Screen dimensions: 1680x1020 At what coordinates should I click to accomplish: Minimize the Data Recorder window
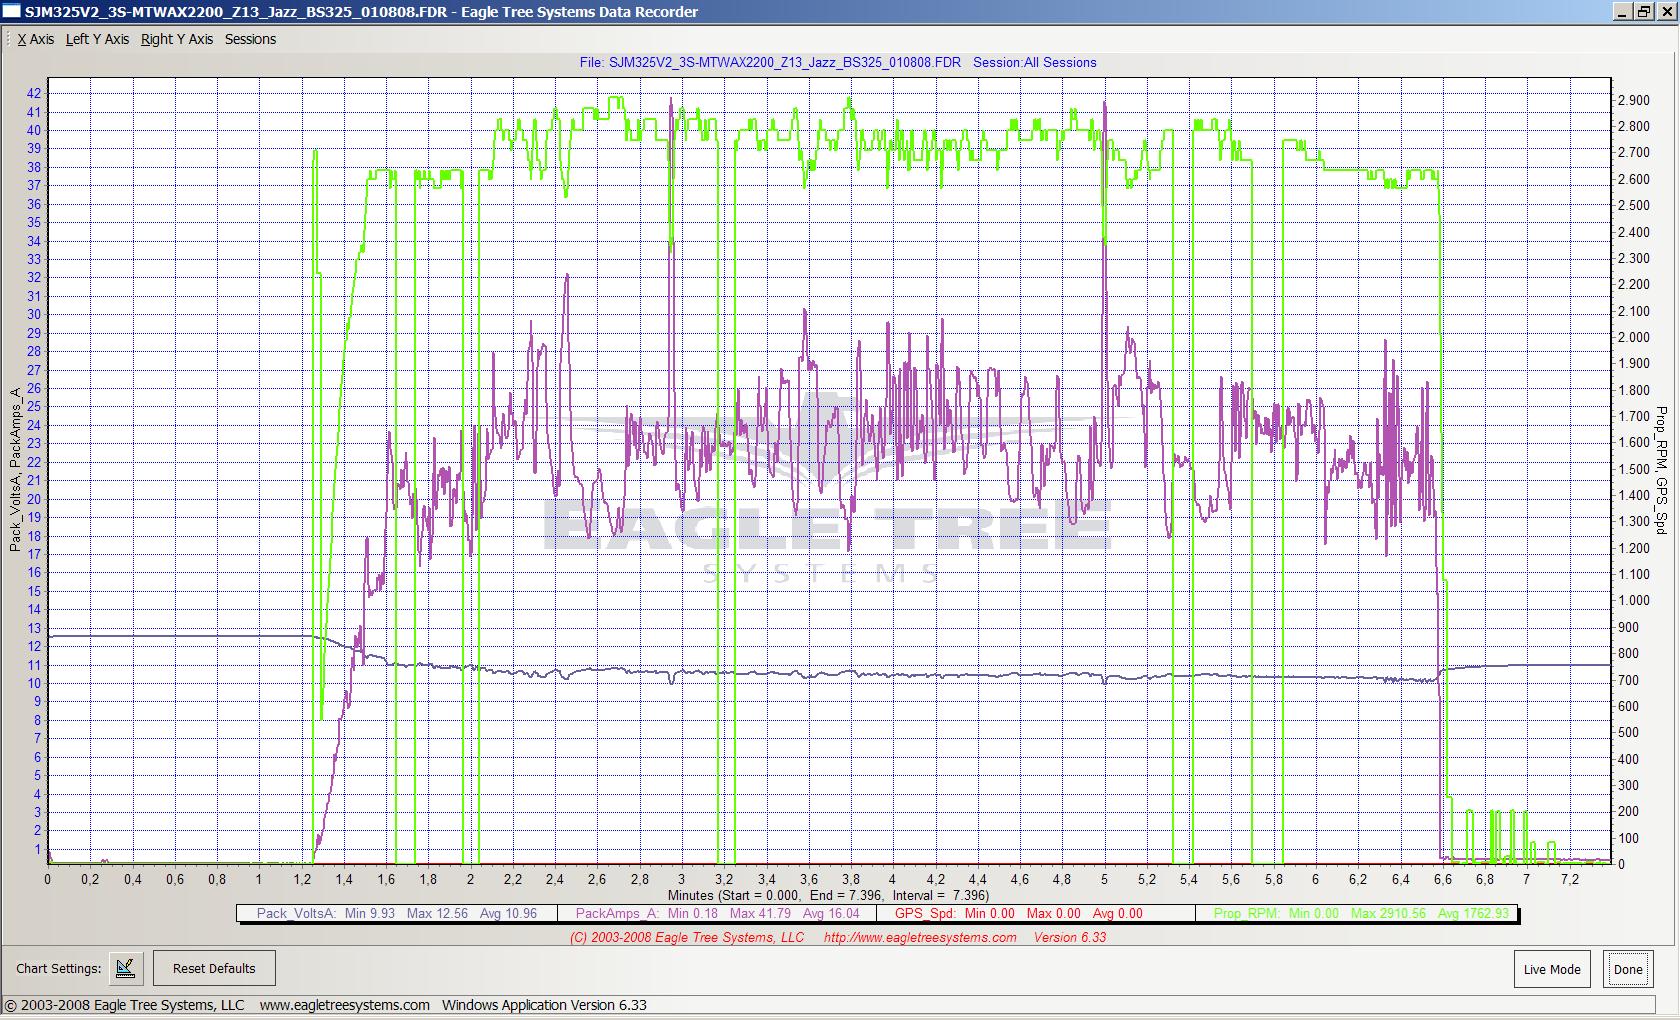pyautogui.click(x=1624, y=11)
